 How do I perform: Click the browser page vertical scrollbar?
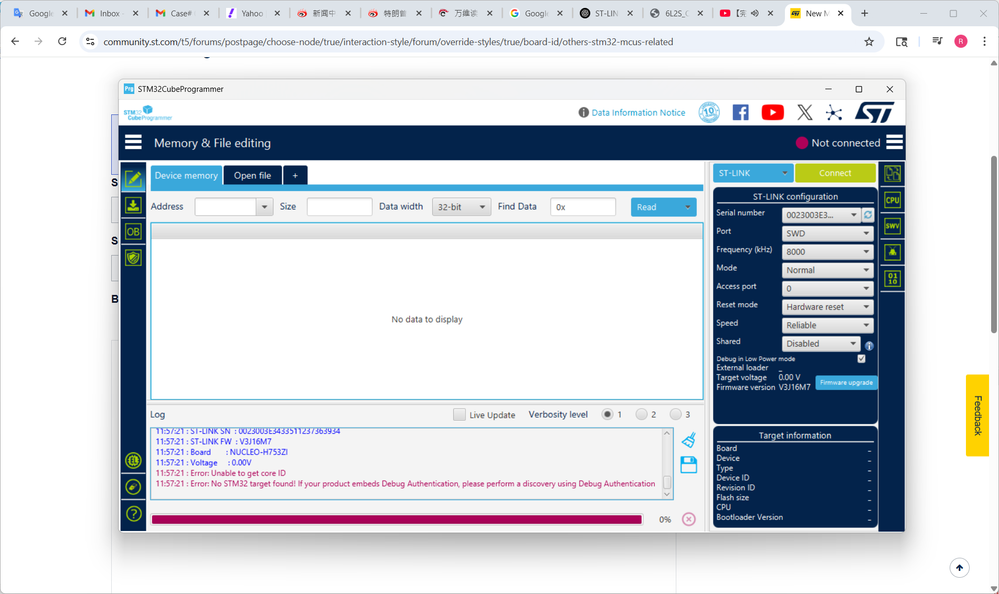coord(994,244)
